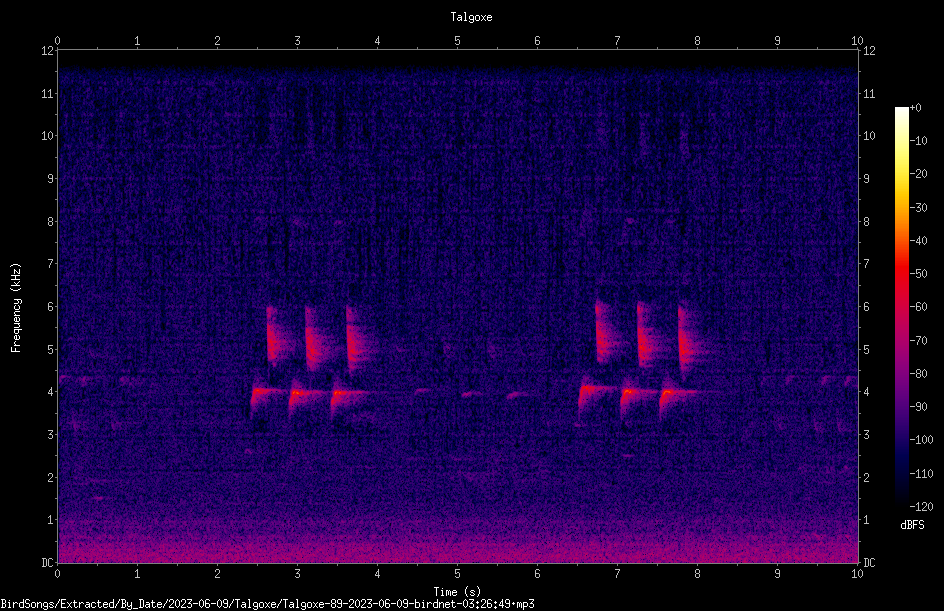Click the "6" label on the right frequency axis
This screenshot has height=611, width=944.
pyautogui.click(x=866, y=306)
